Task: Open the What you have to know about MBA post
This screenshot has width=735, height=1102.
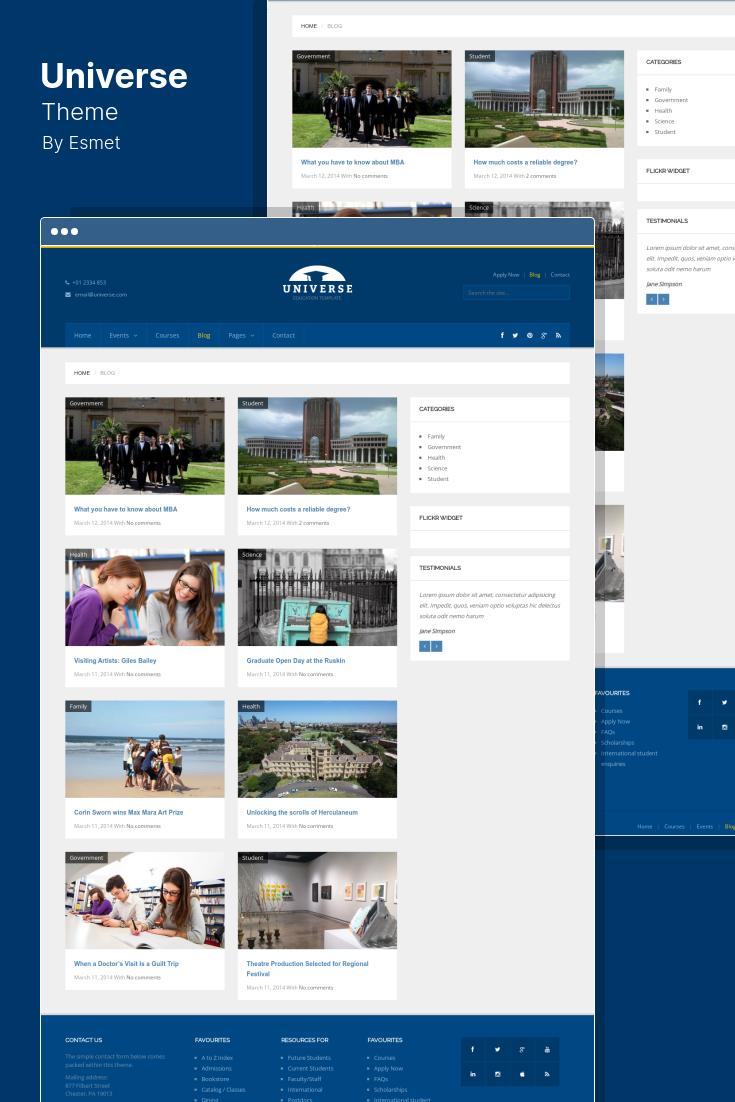Action: tap(126, 509)
